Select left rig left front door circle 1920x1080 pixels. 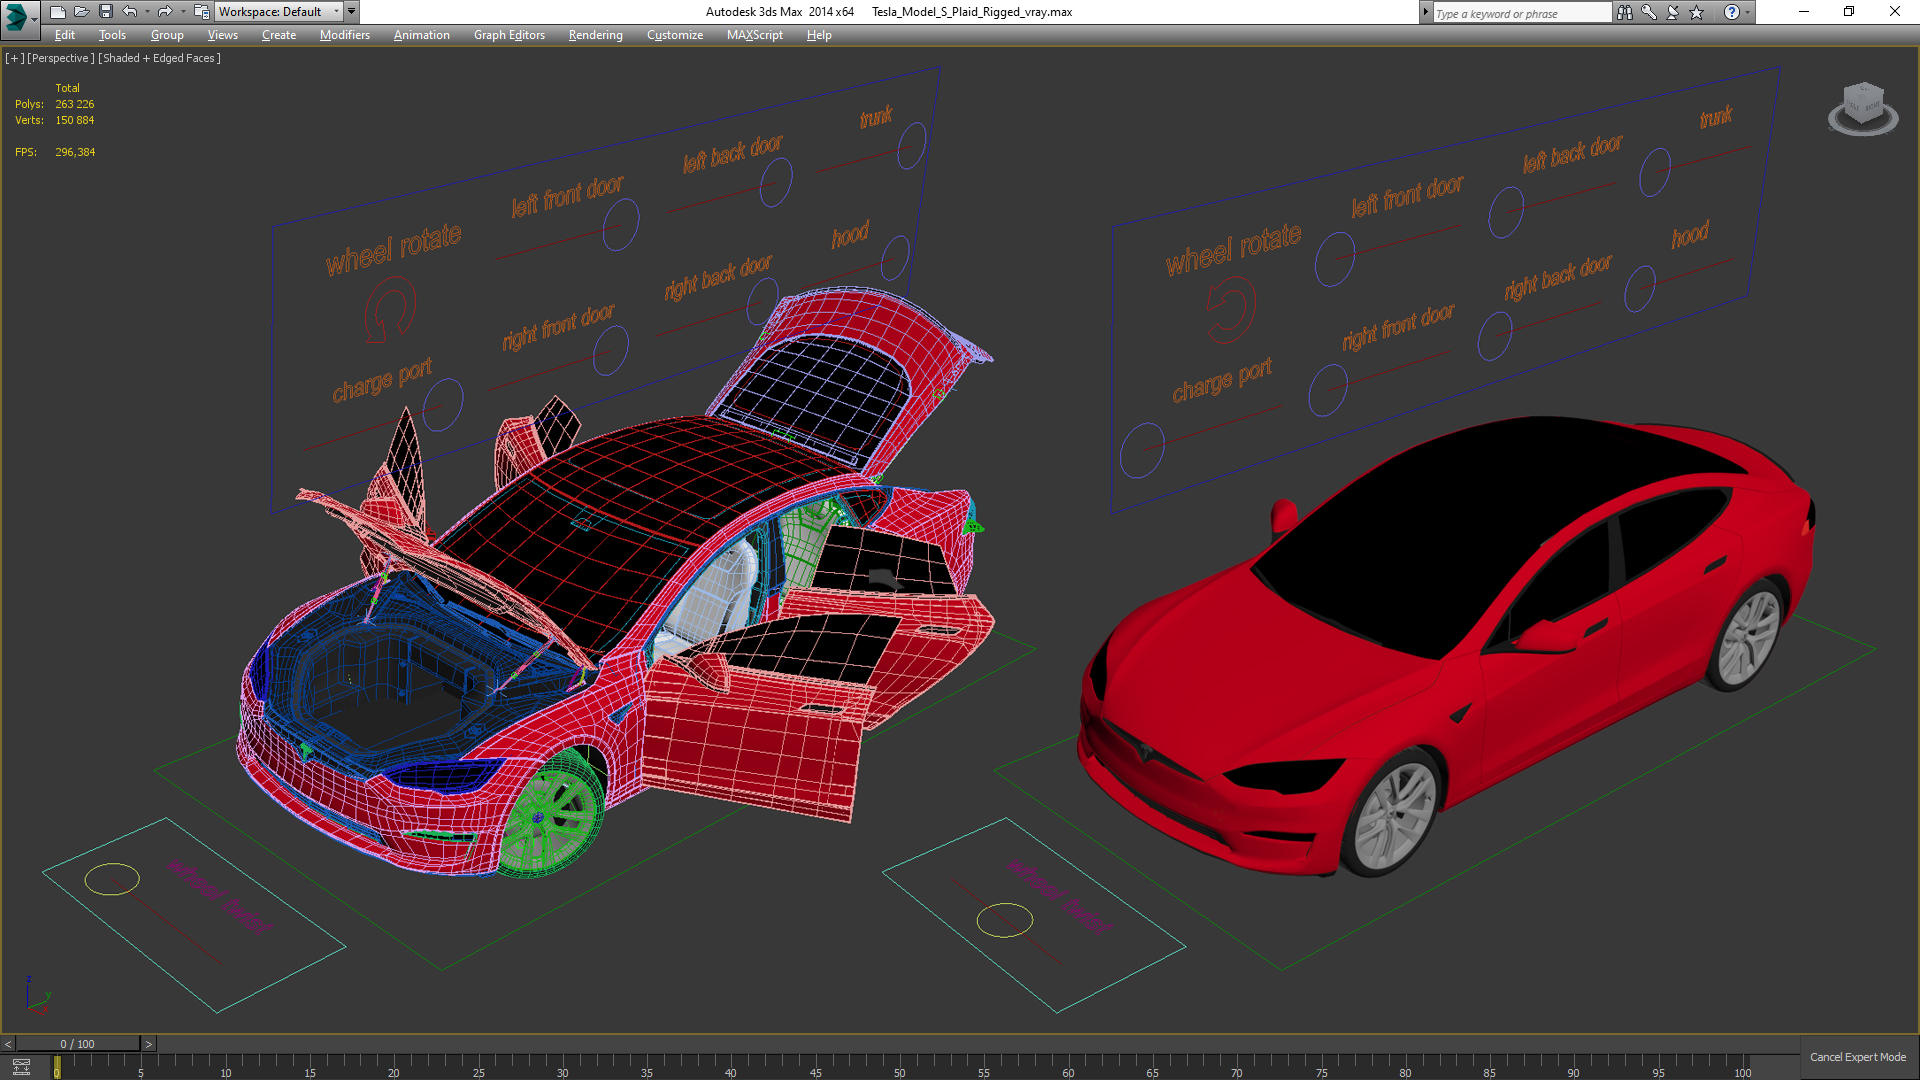pos(620,224)
